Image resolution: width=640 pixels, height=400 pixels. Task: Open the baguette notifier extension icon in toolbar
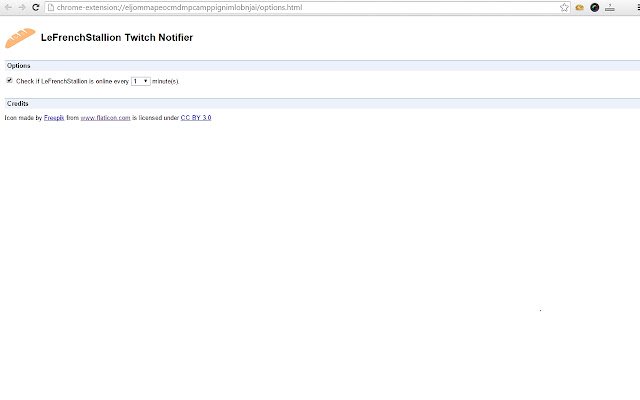point(580,7)
